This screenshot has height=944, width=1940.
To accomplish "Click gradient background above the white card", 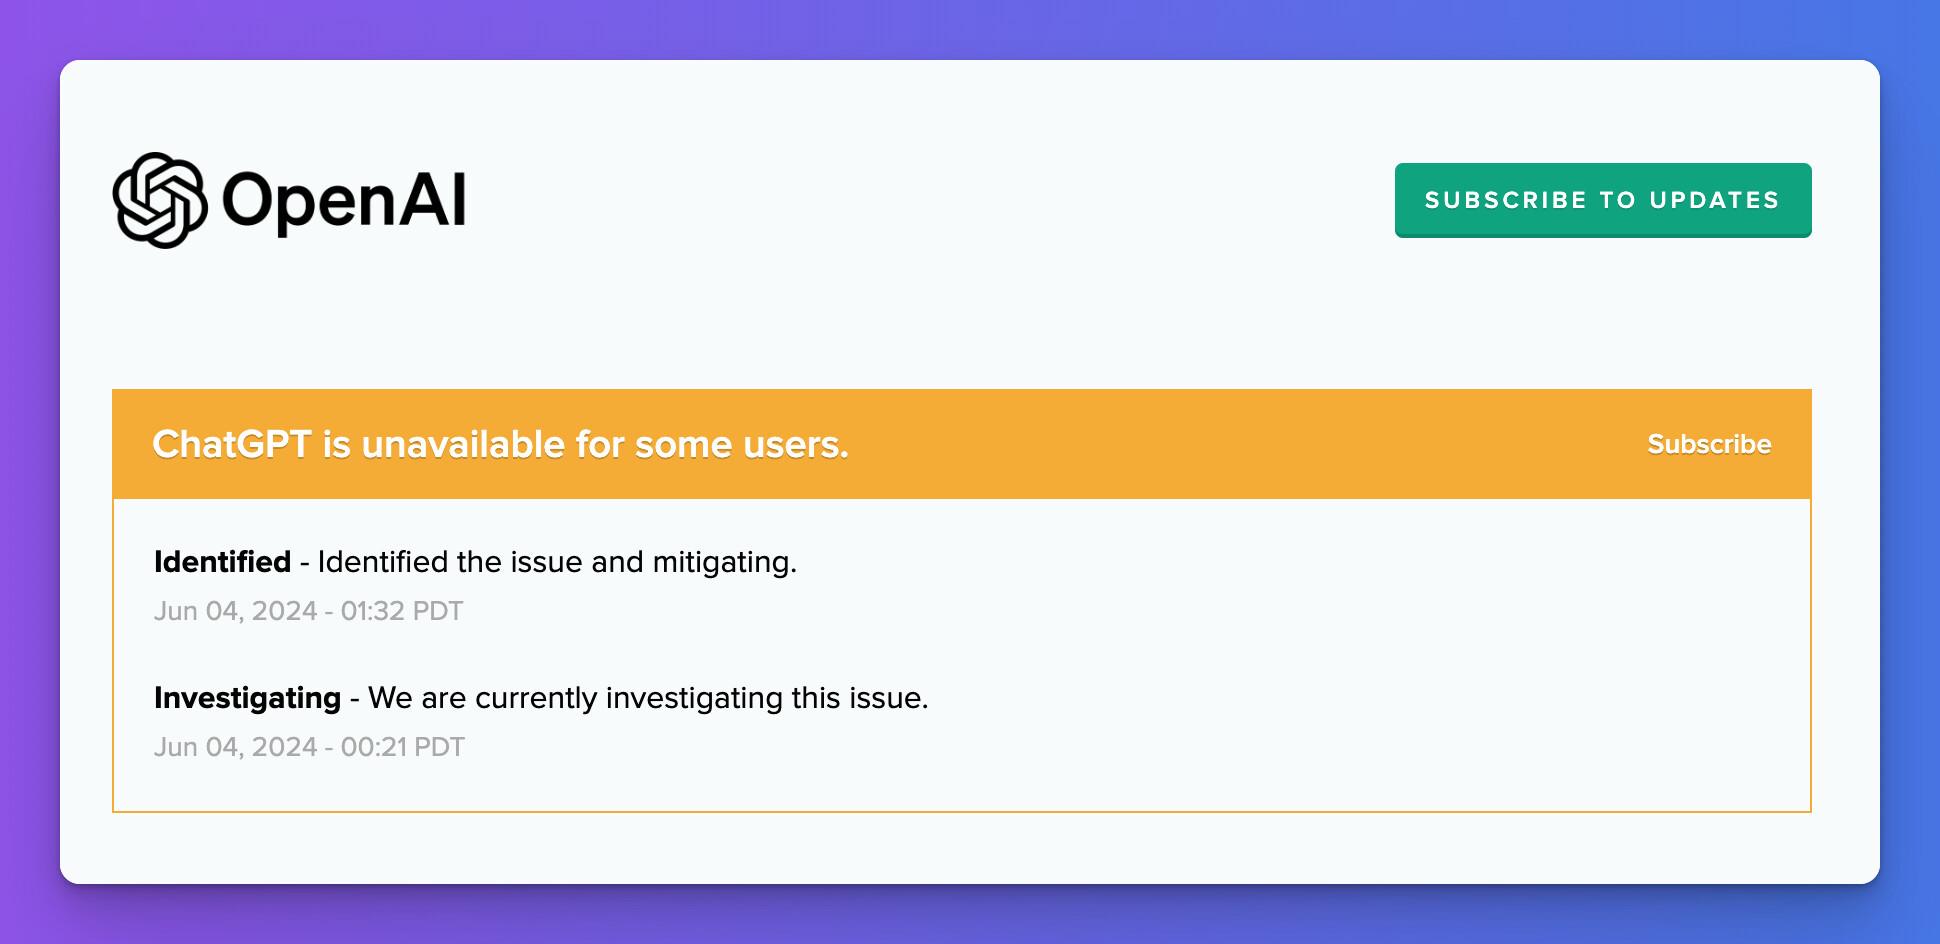I will 960,28.
